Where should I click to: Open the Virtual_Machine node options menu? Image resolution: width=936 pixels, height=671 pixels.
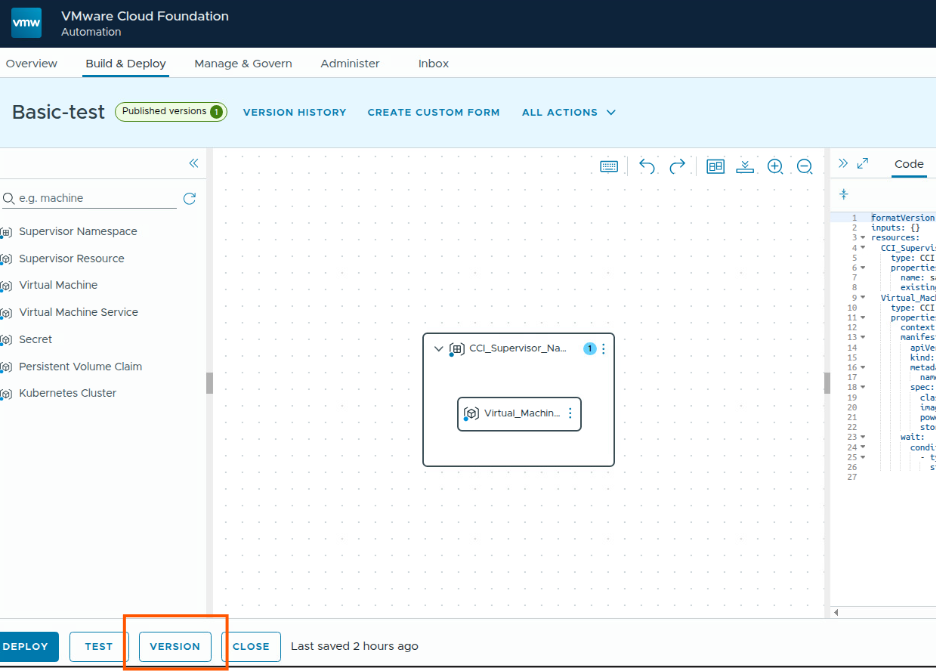[x=570, y=413]
